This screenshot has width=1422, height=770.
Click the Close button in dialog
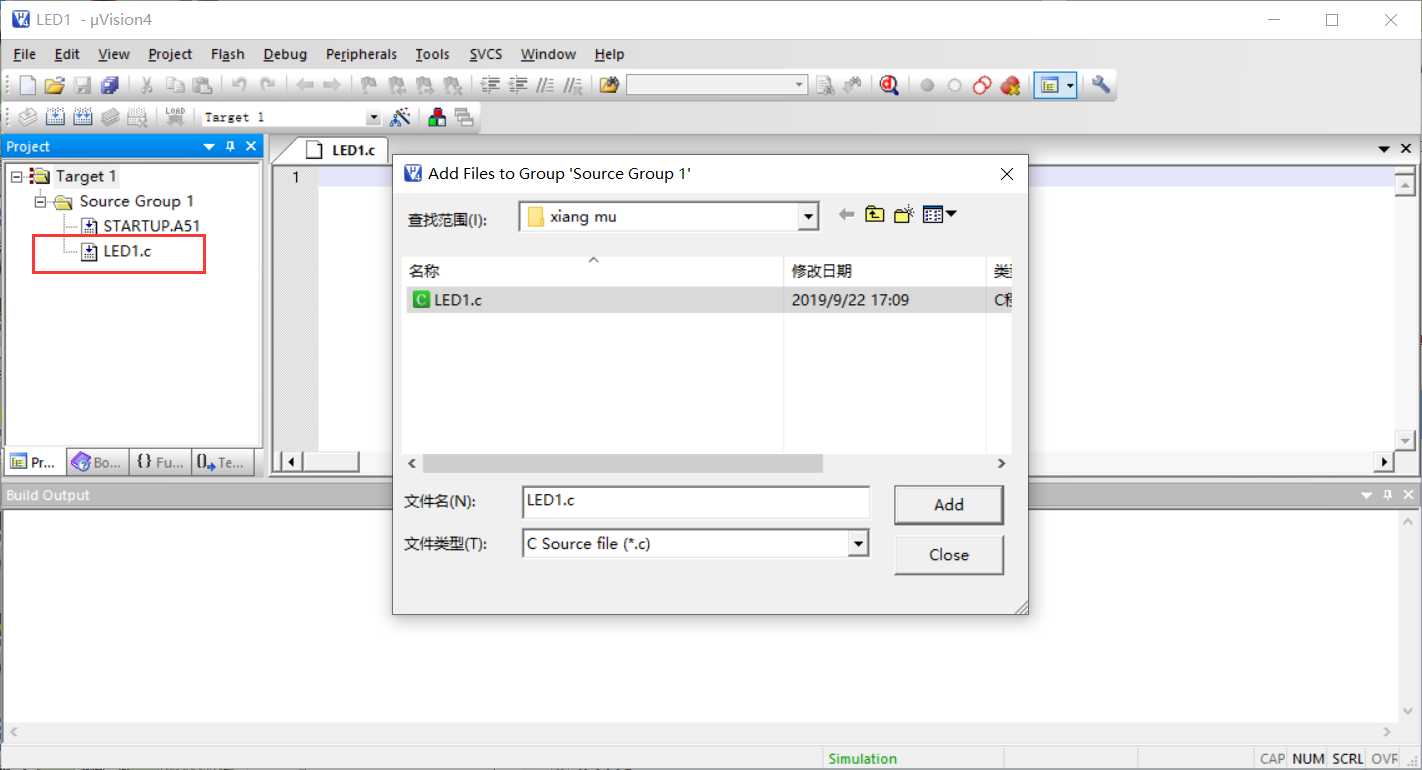coord(948,555)
